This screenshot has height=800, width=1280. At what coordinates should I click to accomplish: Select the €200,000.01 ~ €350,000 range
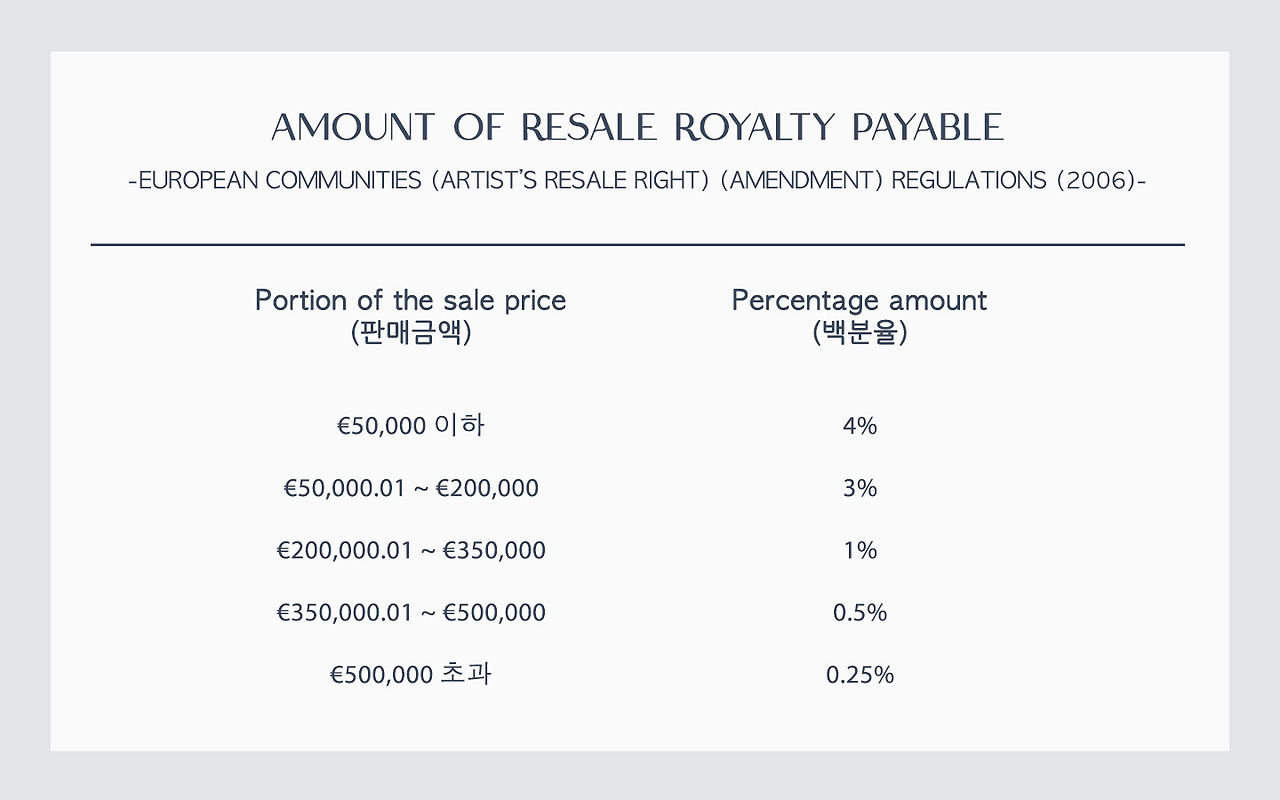[411, 550]
